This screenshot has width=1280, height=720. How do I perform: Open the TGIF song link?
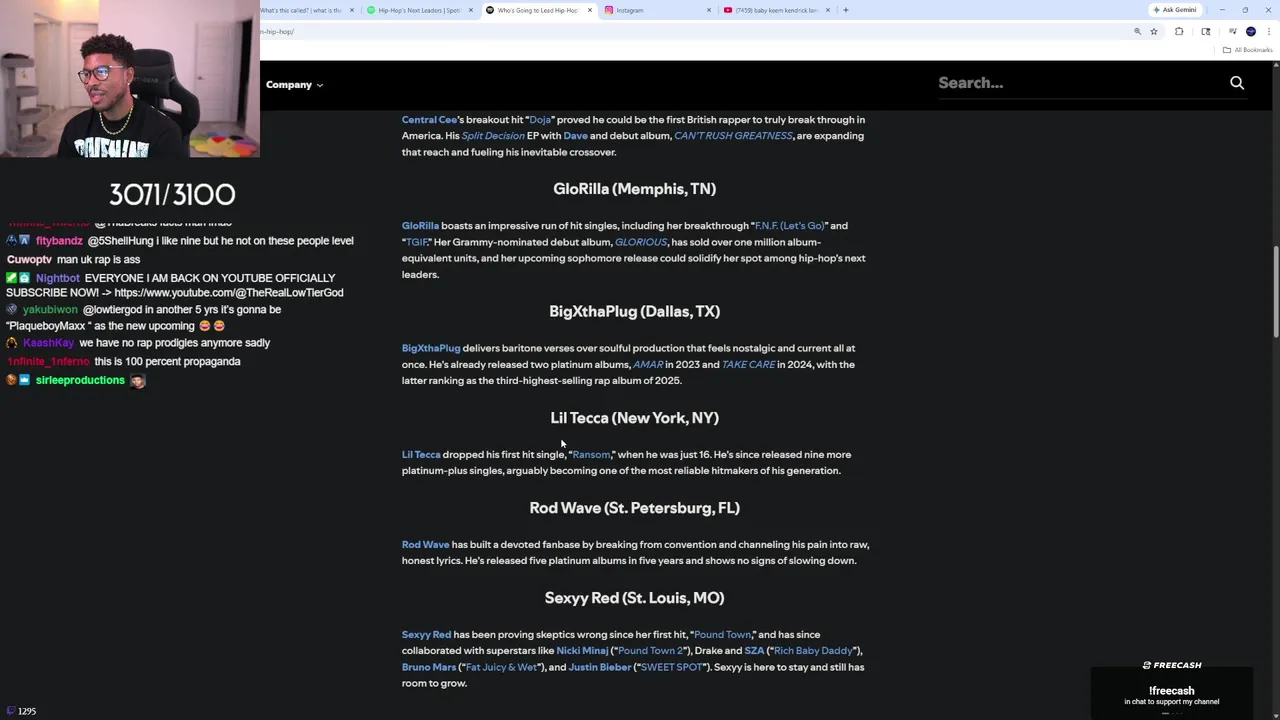click(x=416, y=242)
